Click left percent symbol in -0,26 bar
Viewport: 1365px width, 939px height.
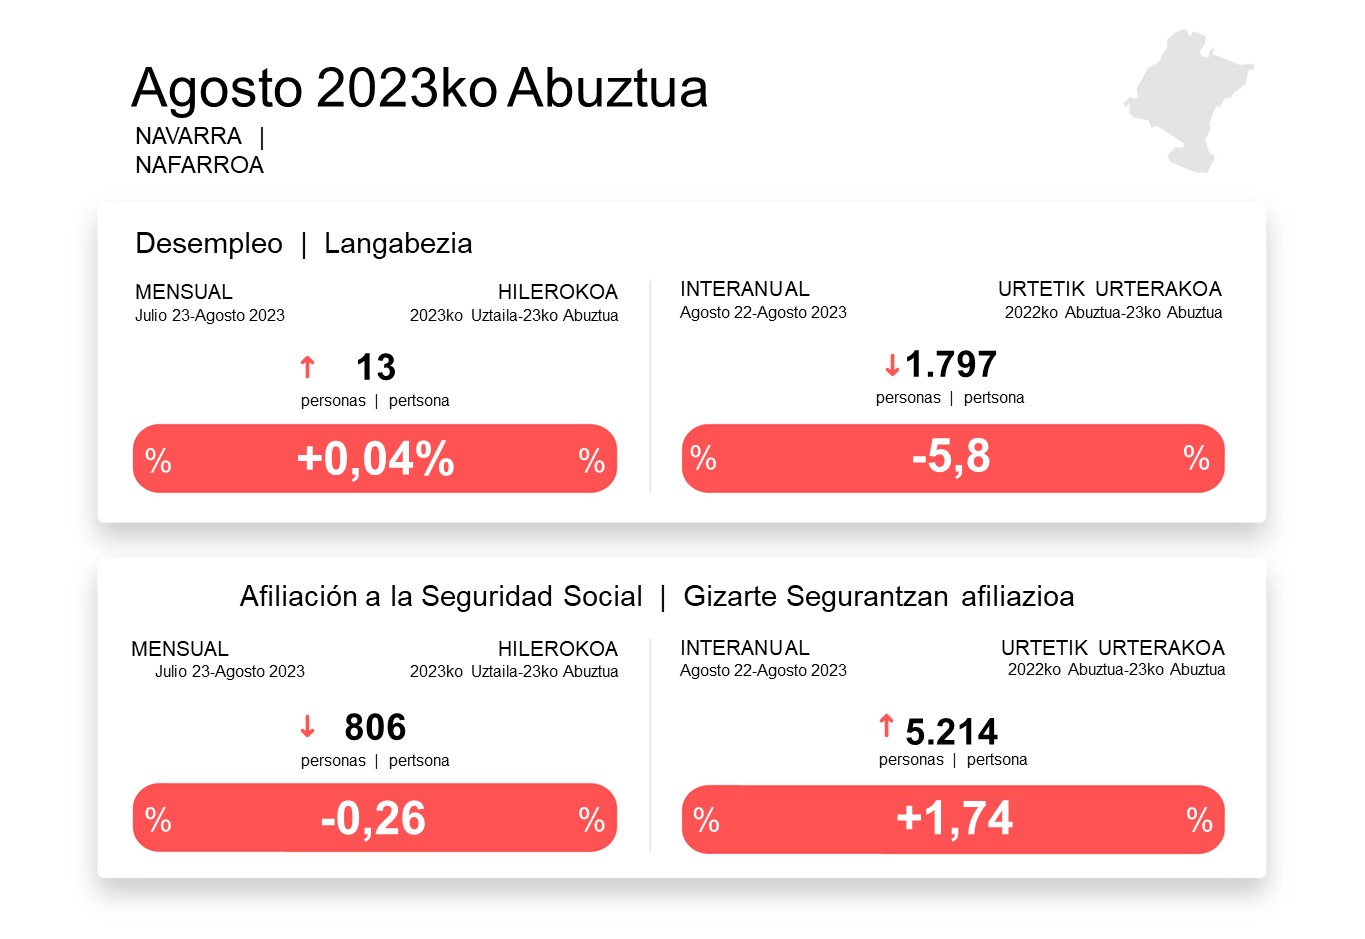pos(158,819)
